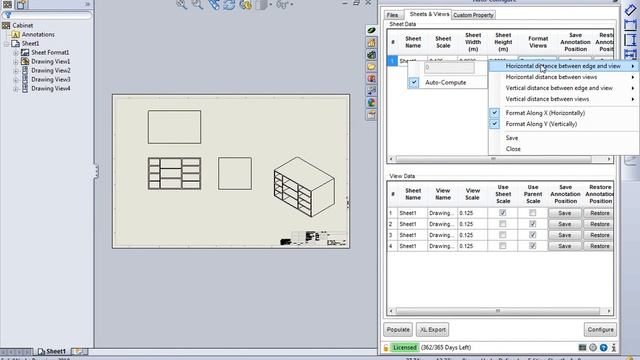Click the horizontal dimension icon on right toolbar
Viewport: 640px width, 360px height.
coord(630,25)
